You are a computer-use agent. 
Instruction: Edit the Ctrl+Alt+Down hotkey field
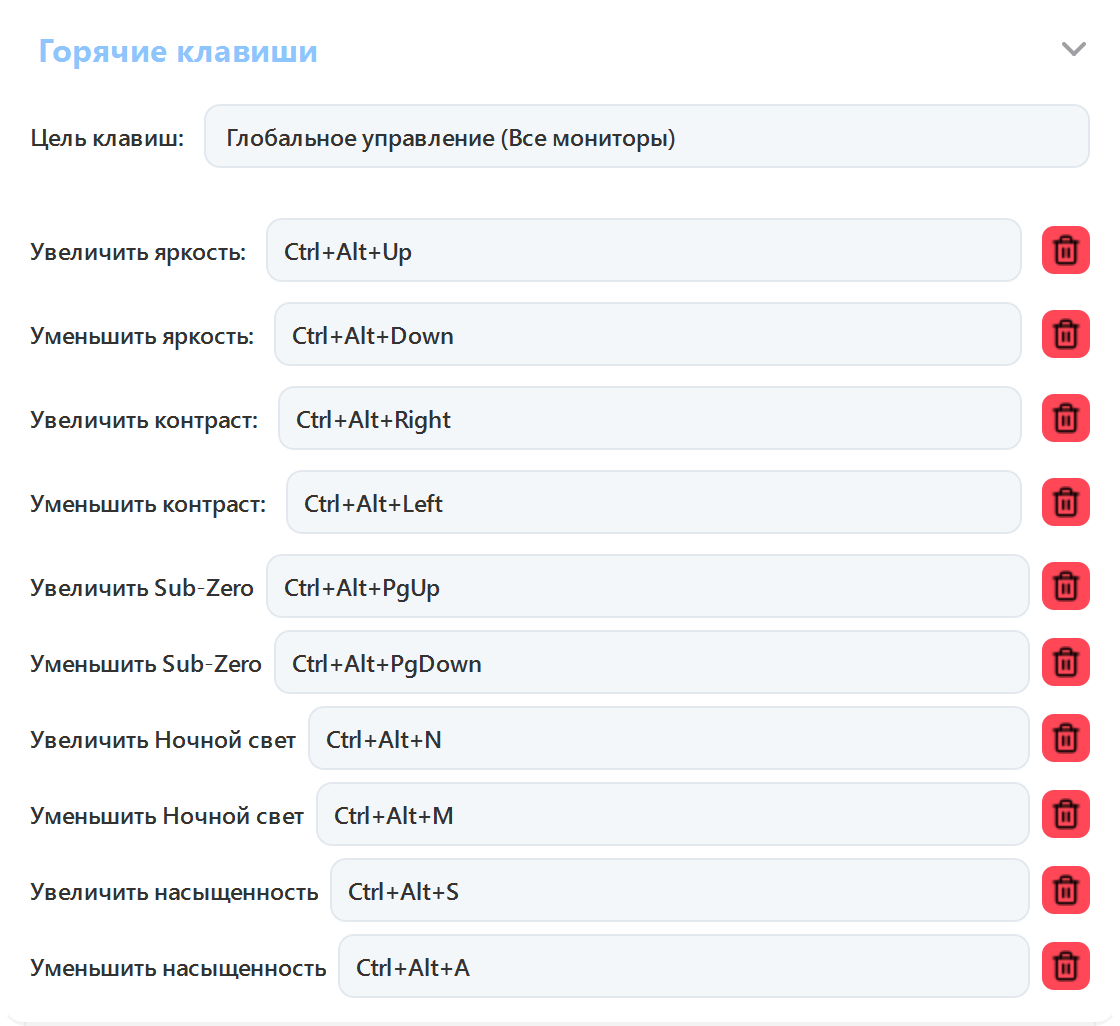click(x=648, y=334)
